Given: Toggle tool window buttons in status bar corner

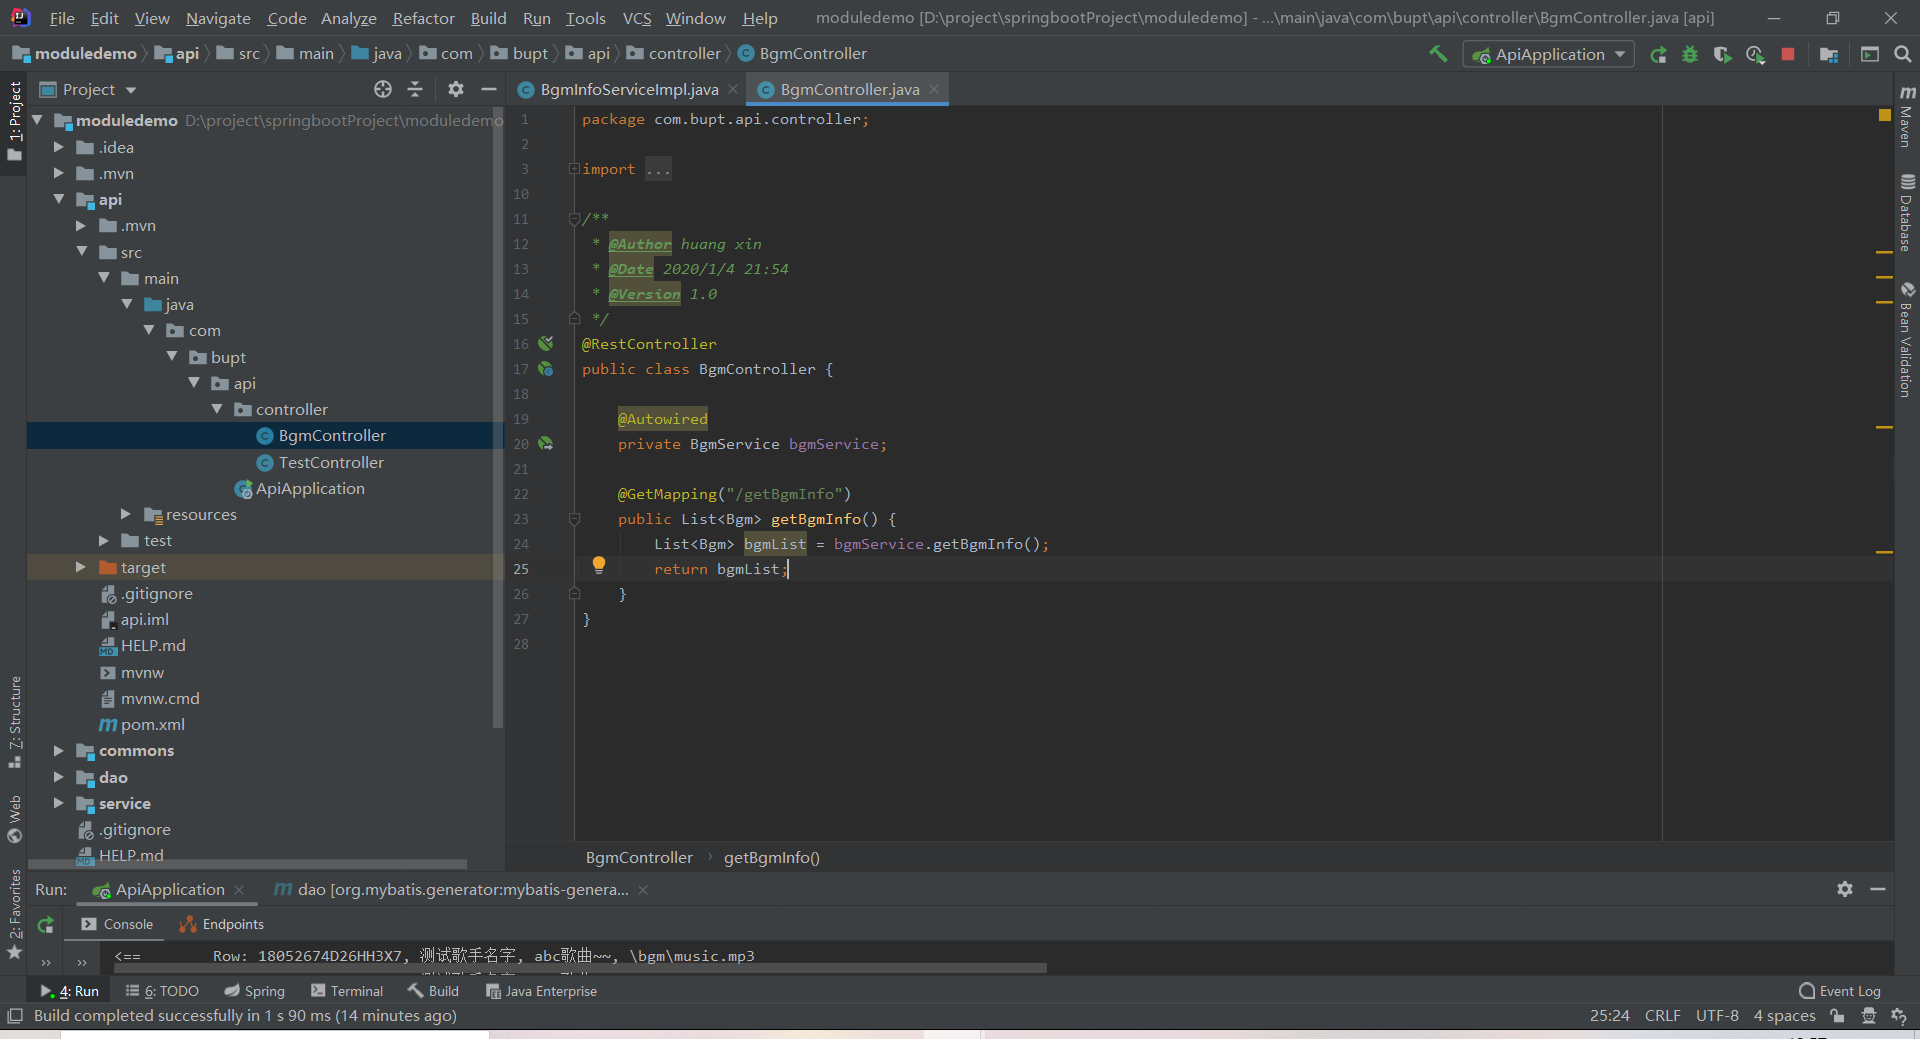Looking at the screenshot, I should point(14,1016).
